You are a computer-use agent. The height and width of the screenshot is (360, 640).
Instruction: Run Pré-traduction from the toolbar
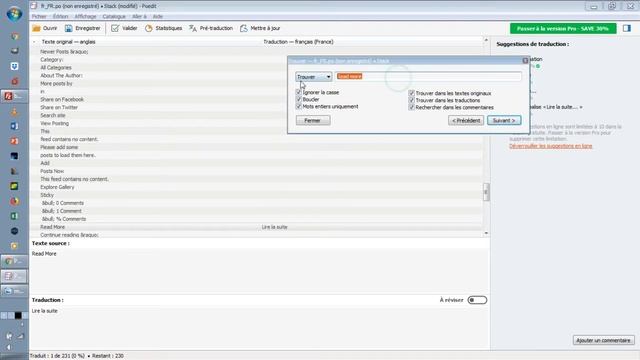point(211,28)
